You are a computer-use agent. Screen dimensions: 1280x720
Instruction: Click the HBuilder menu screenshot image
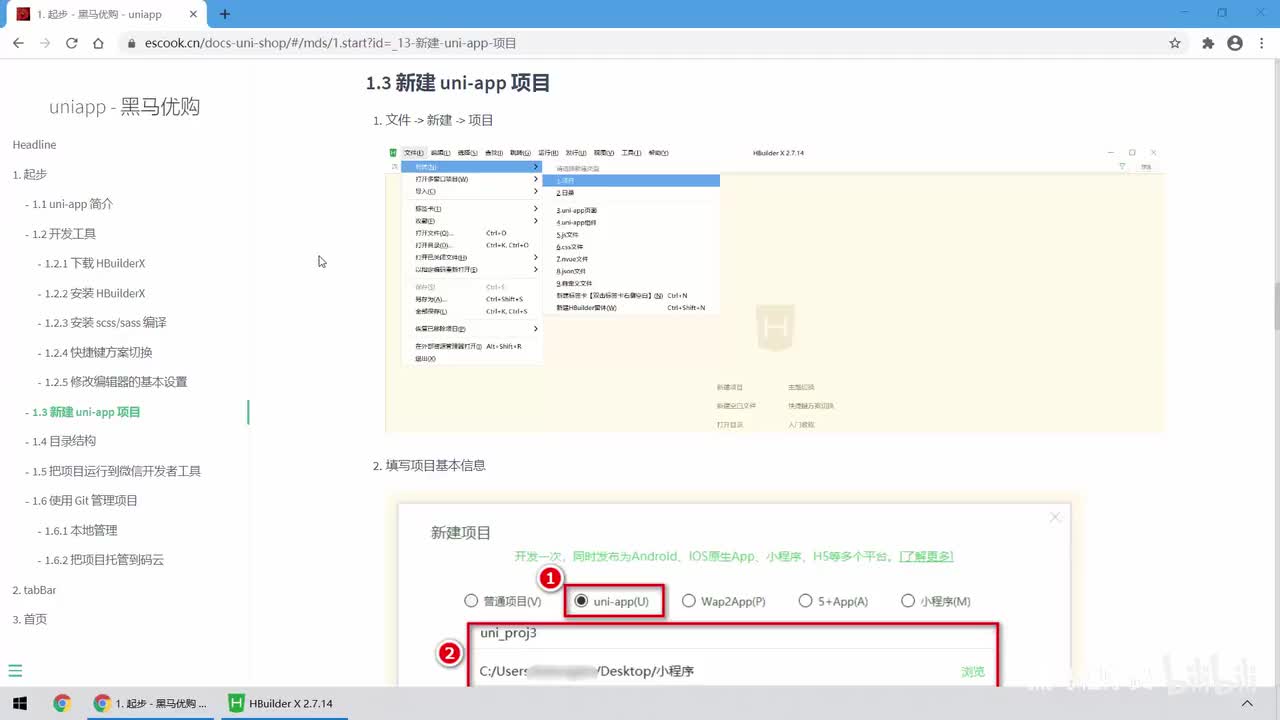775,288
